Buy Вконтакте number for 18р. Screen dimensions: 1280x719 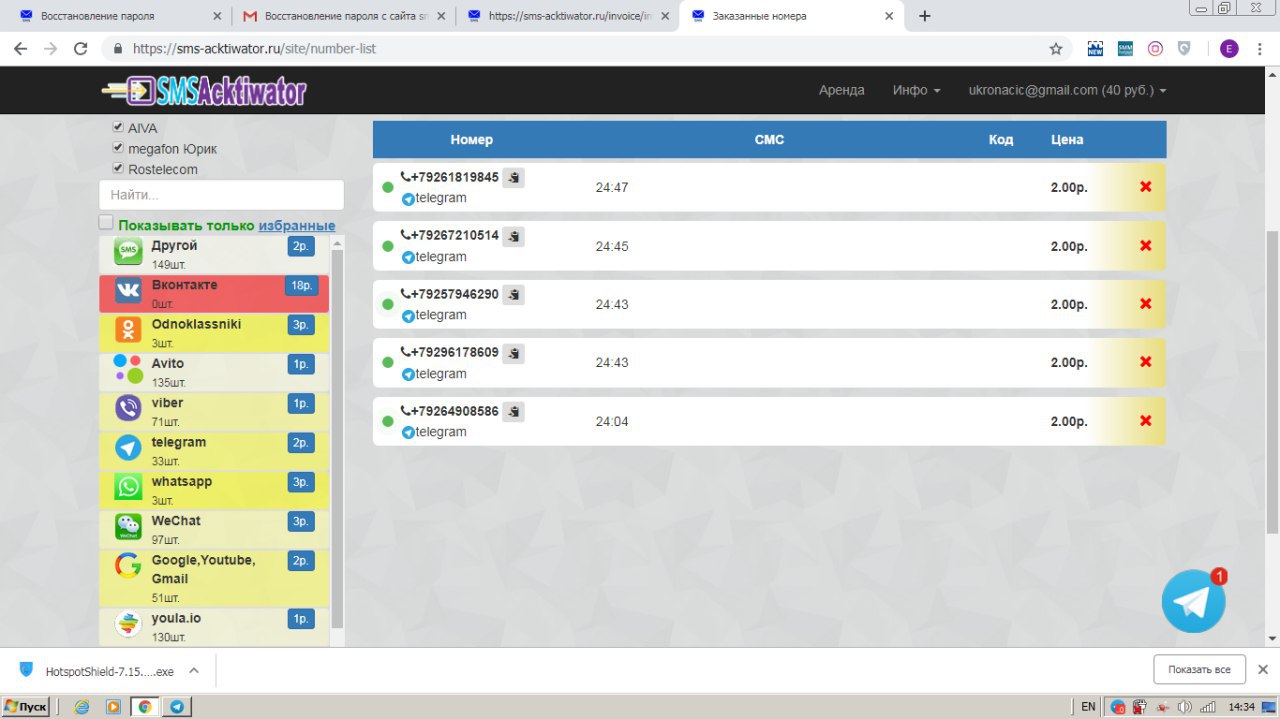pos(301,286)
